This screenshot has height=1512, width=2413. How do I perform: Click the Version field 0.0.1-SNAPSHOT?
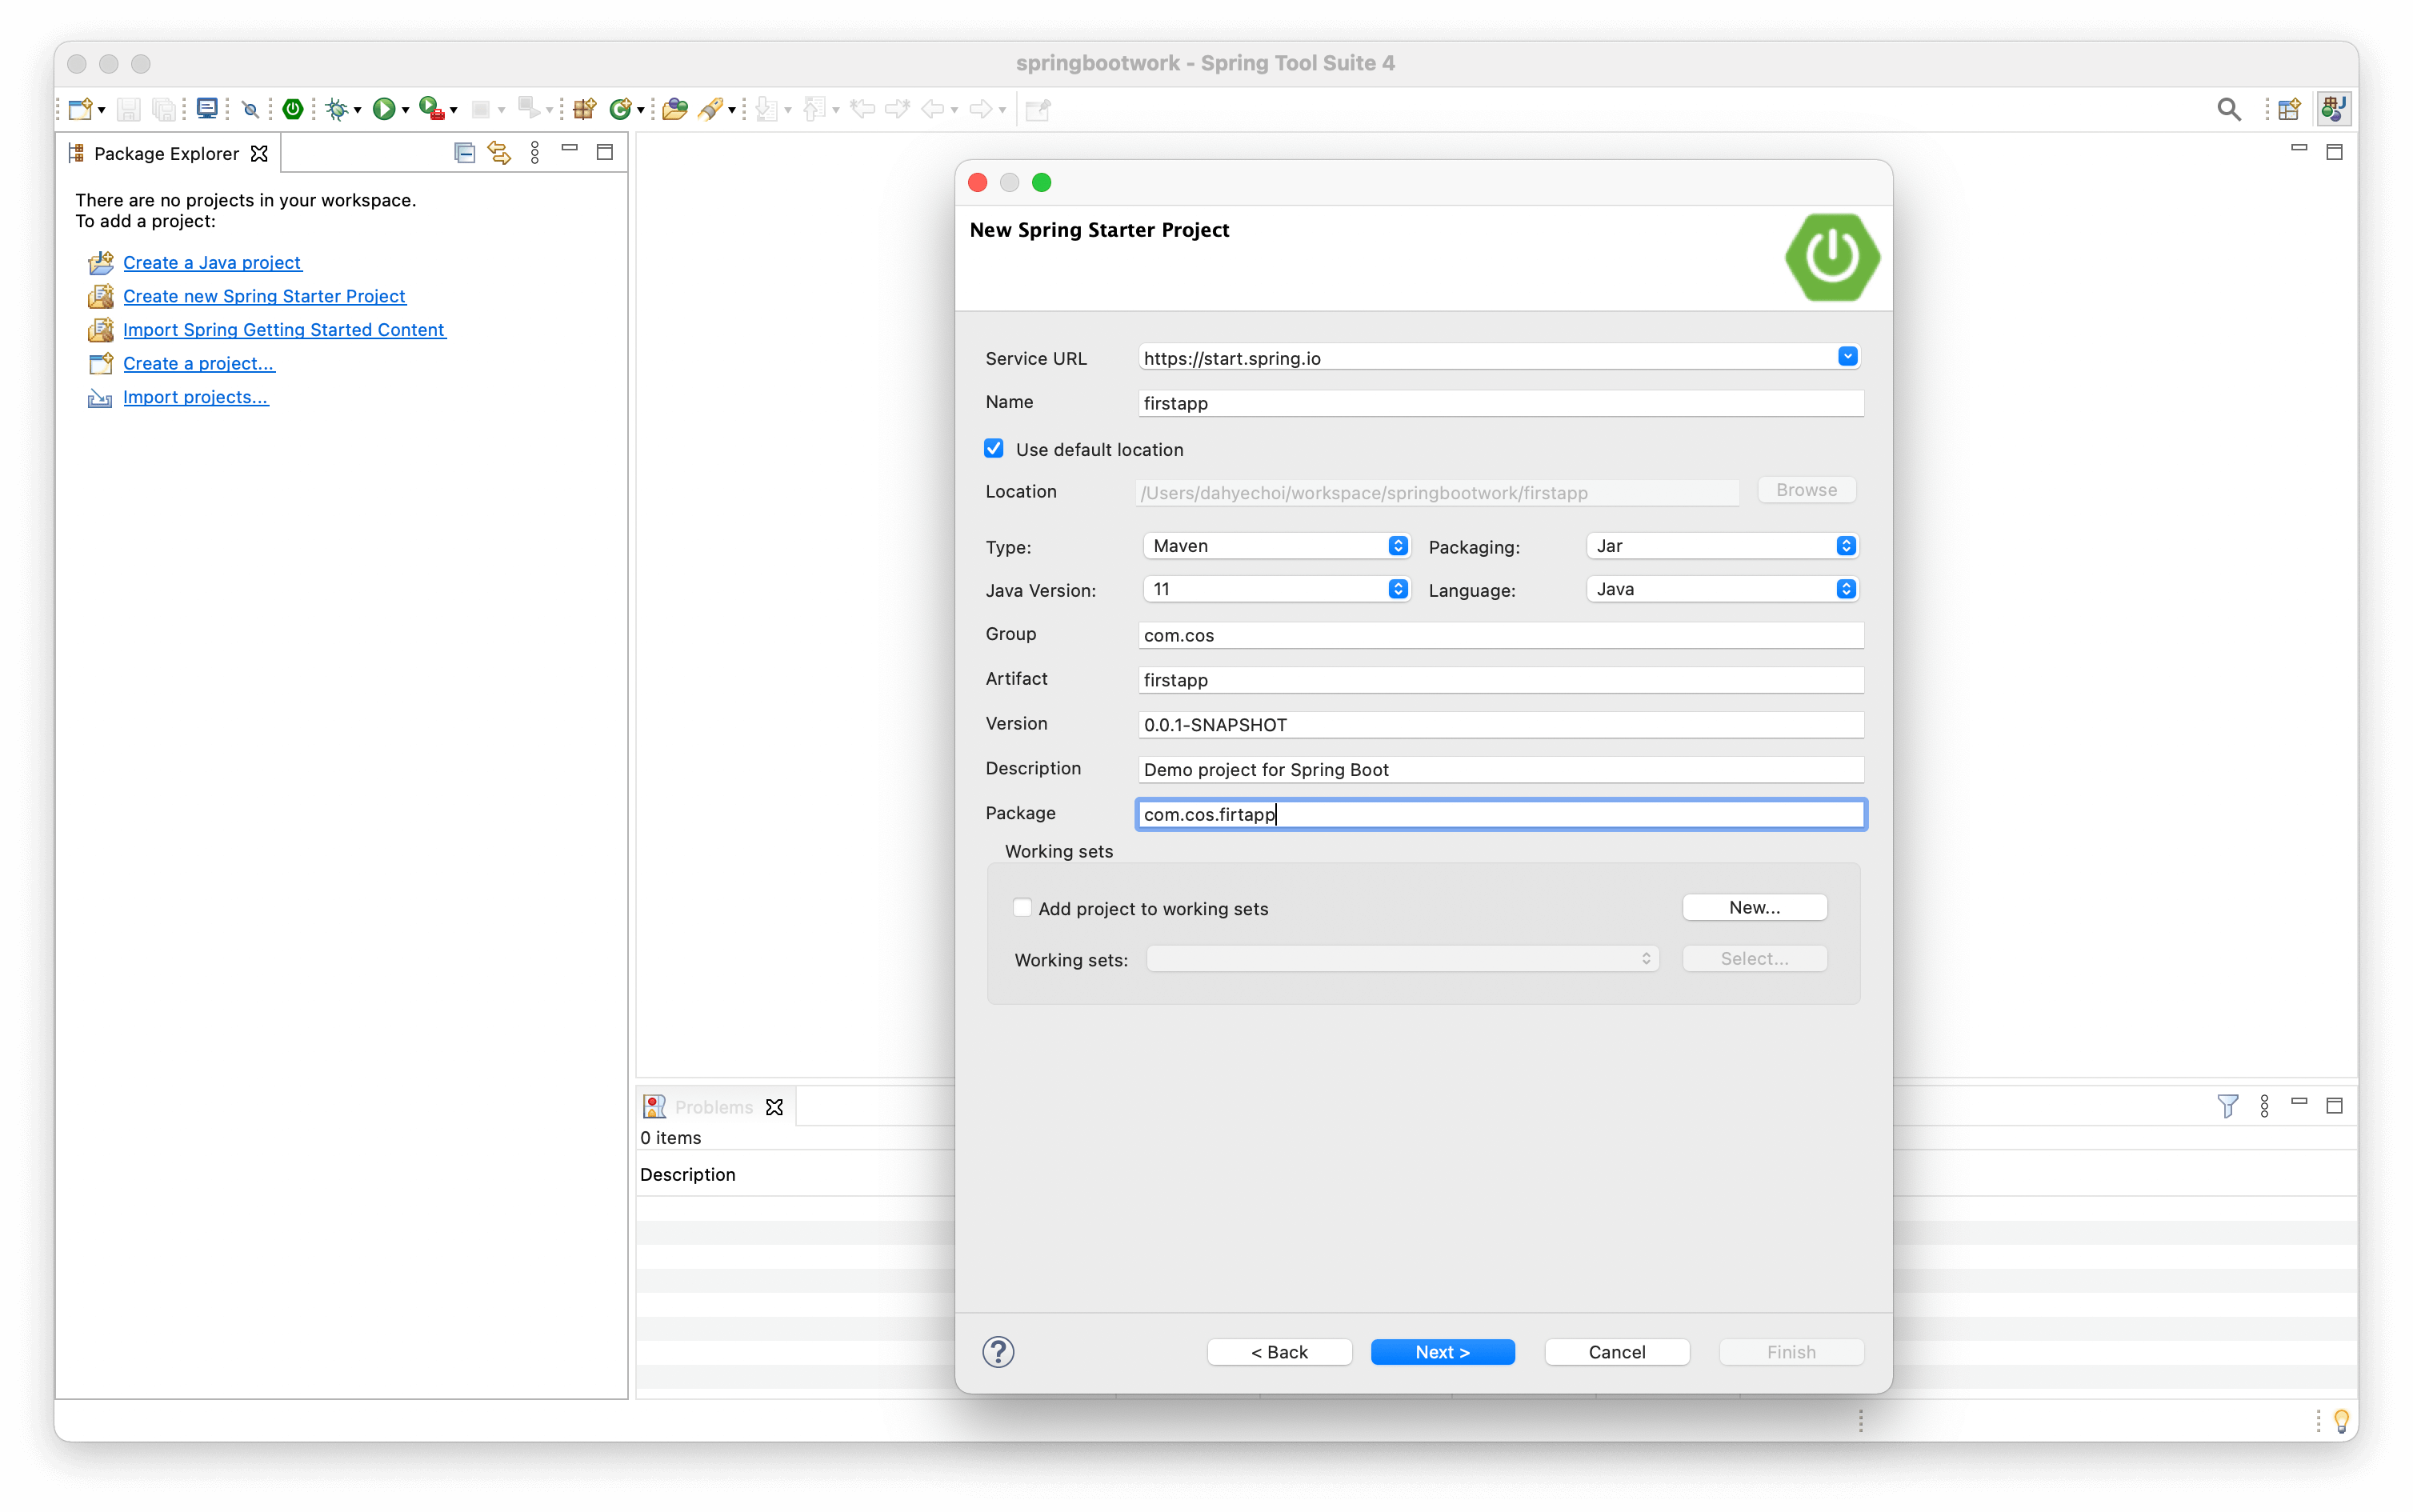pyautogui.click(x=1501, y=725)
